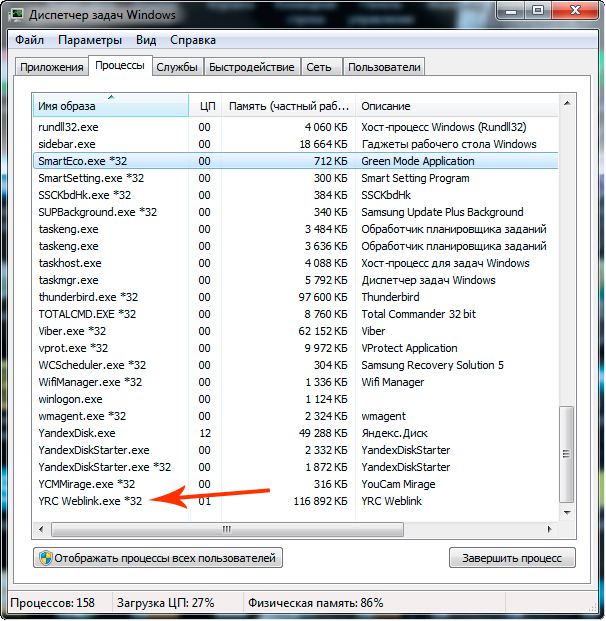This screenshot has width=606, height=621.
Task: Switch to the Службы tab
Action: click(x=177, y=67)
